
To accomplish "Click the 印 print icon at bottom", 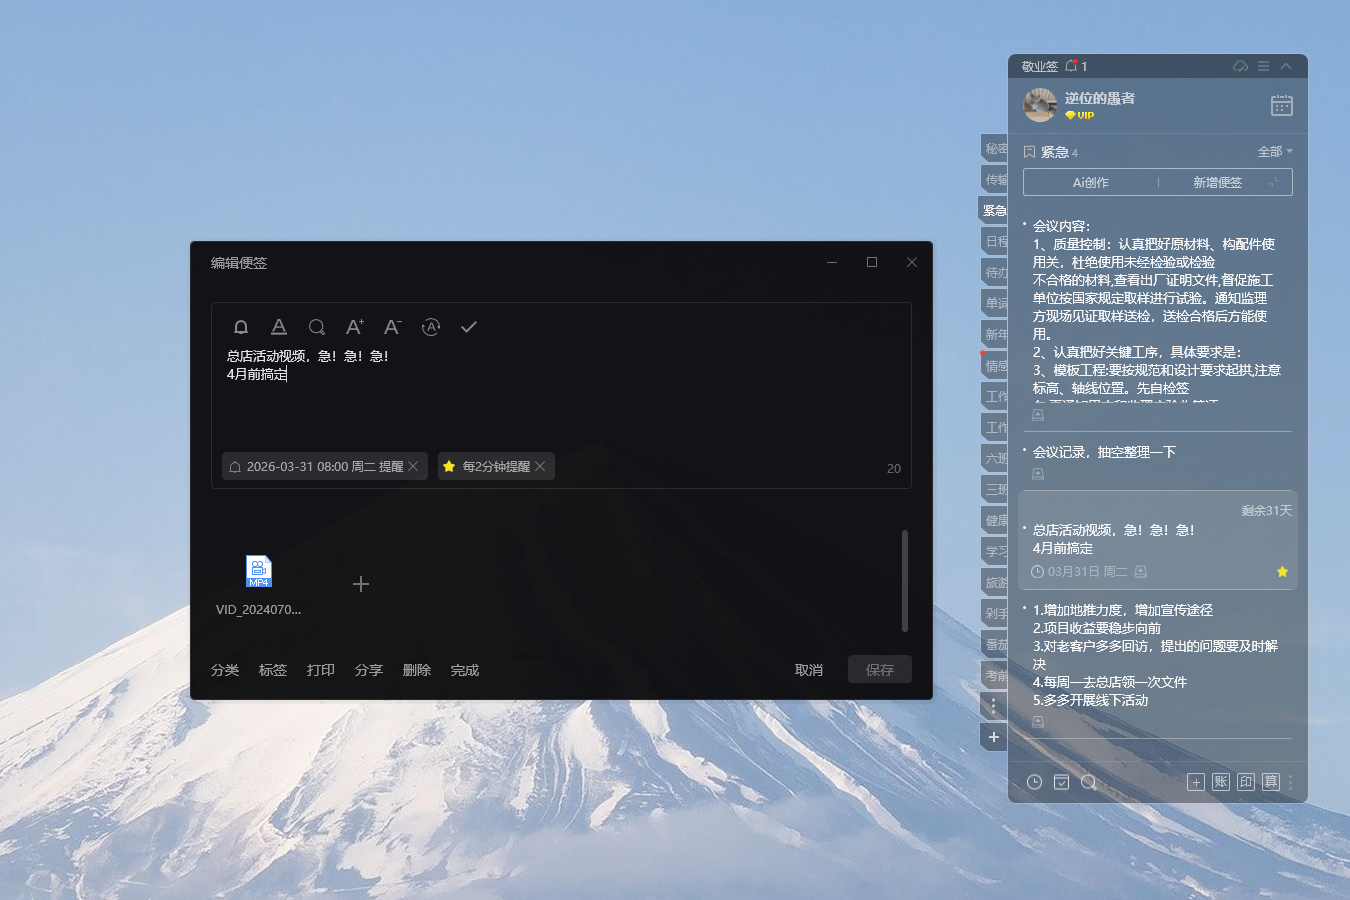I will [1245, 782].
